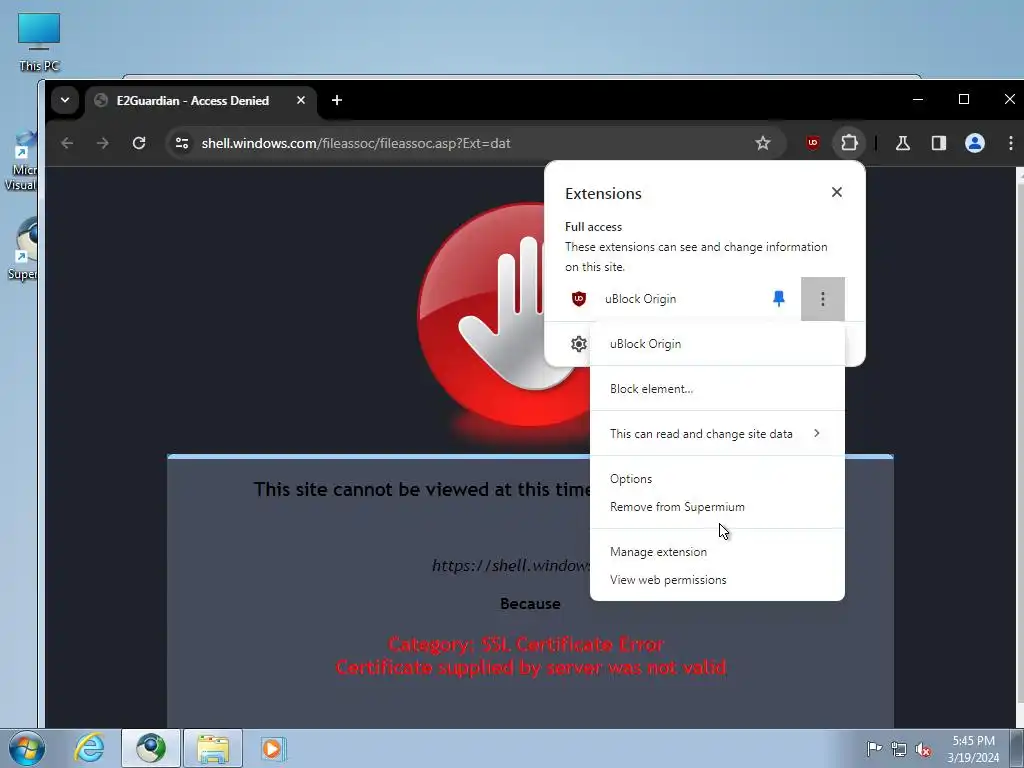The height and width of the screenshot is (768, 1024).
Task: Open the Windows Start orb
Action: pos(26,748)
